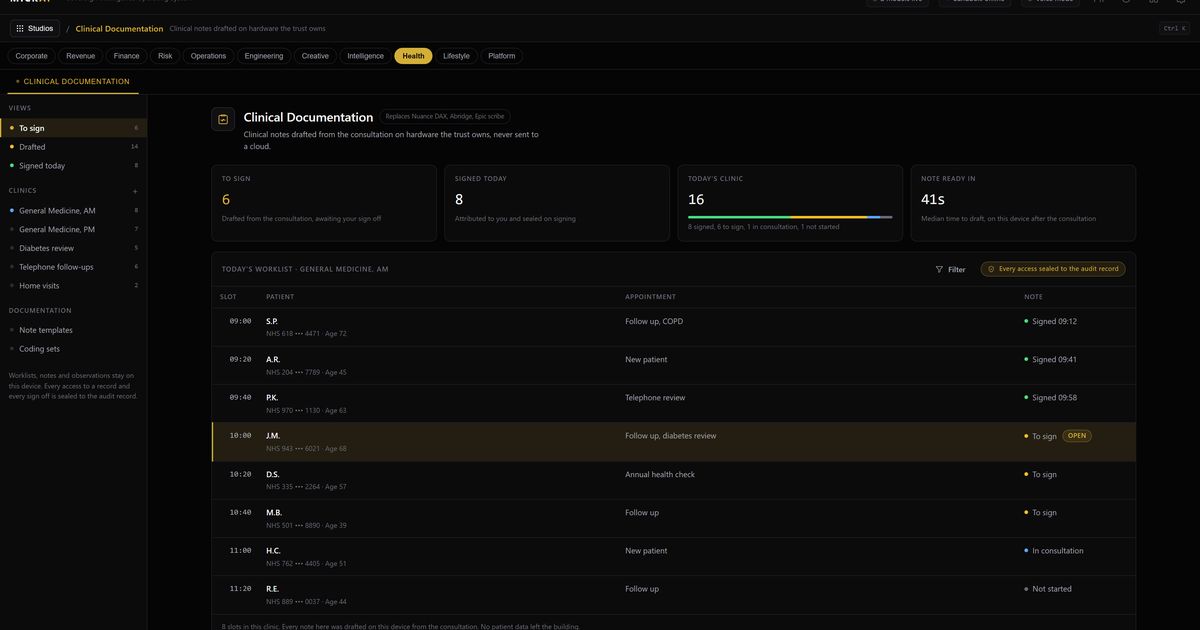This screenshot has height=630, width=1200.
Task: Click the shield icon on audit record badge
Action: pyautogui.click(x=991, y=269)
